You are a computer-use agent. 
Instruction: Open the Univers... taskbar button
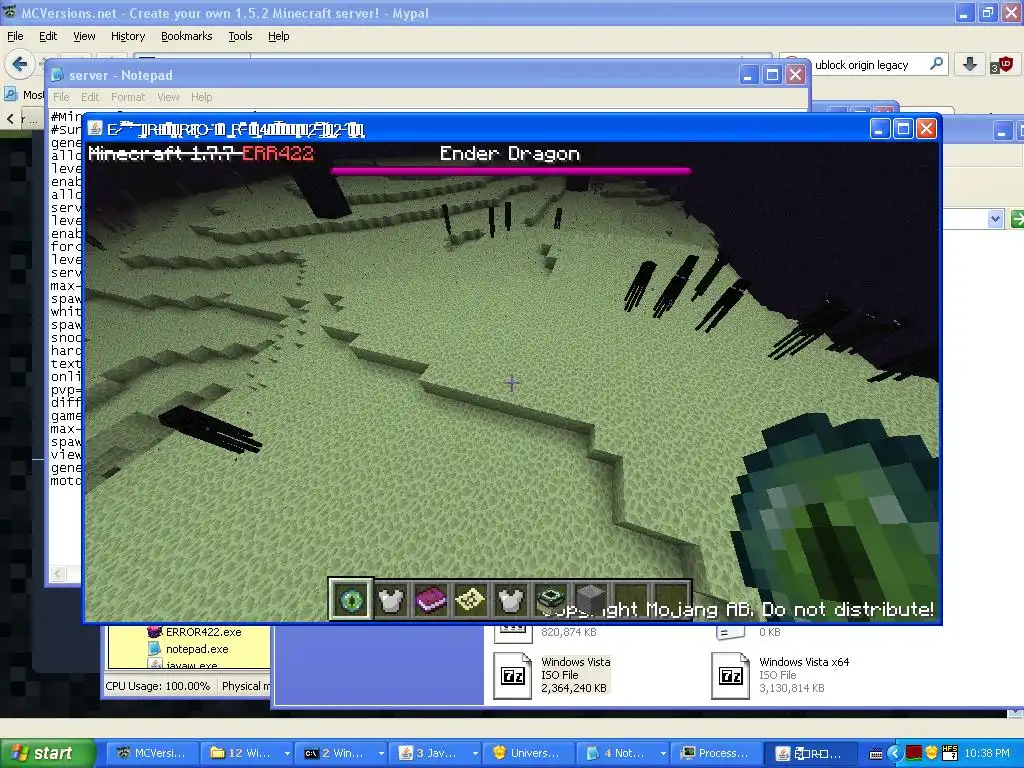526,753
